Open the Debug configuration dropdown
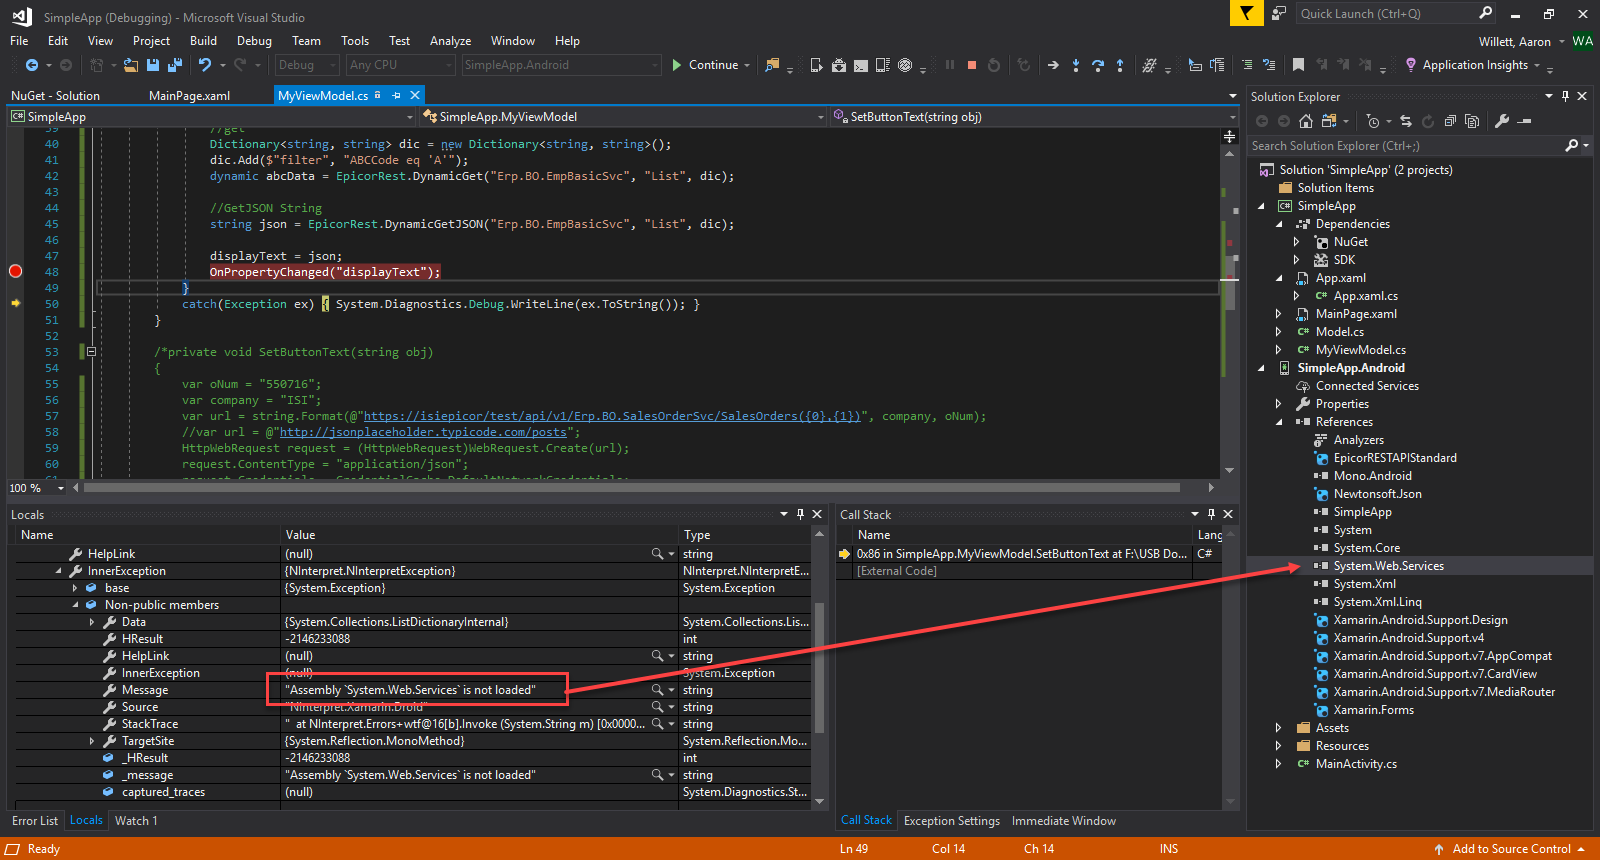The height and width of the screenshot is (860, 1600). click(x=308, y=65)
